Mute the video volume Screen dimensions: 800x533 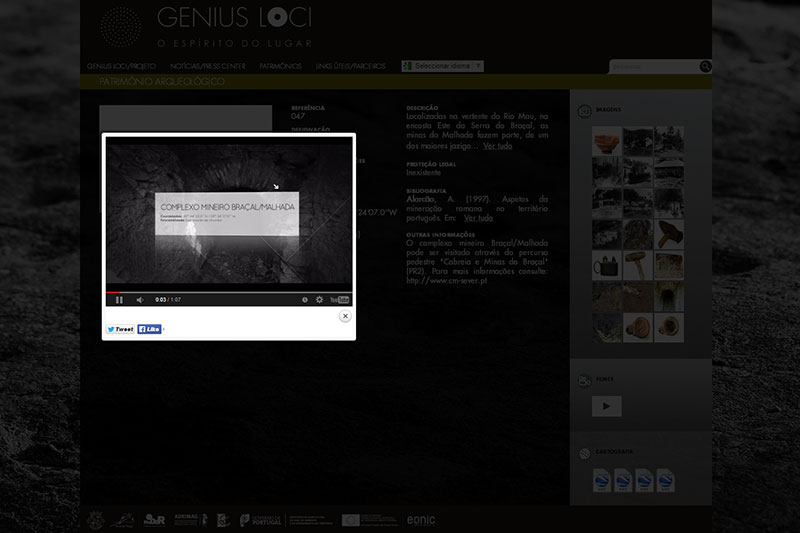tap(140, 300)
